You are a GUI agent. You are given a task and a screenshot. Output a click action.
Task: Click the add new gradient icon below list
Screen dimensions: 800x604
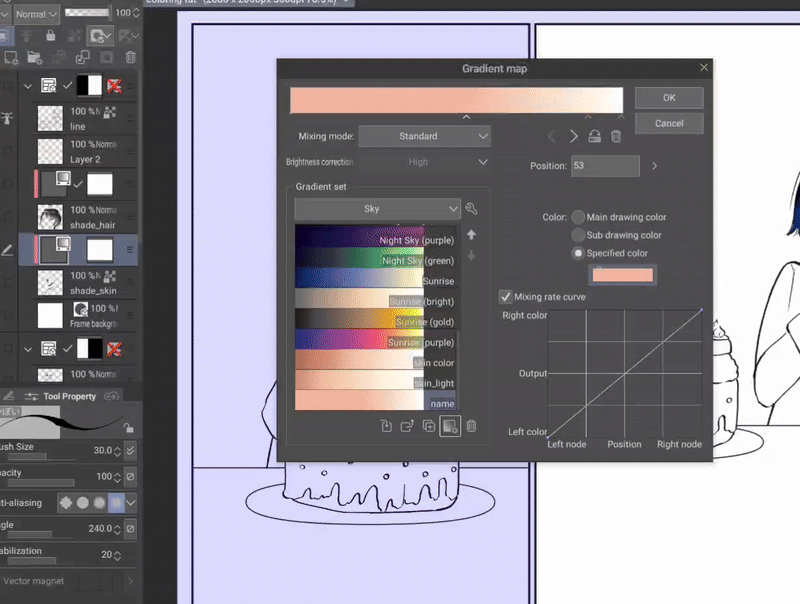pyautogui.click(x=450, y=426)
